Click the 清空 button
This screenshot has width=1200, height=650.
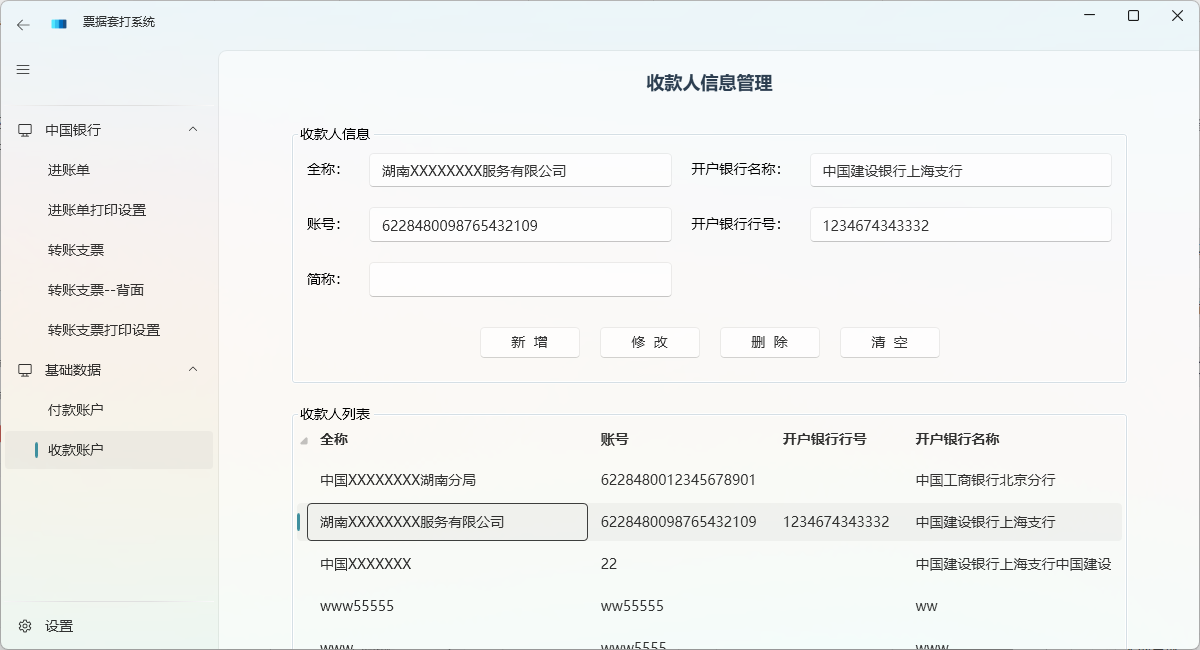(x=889, y=342)
